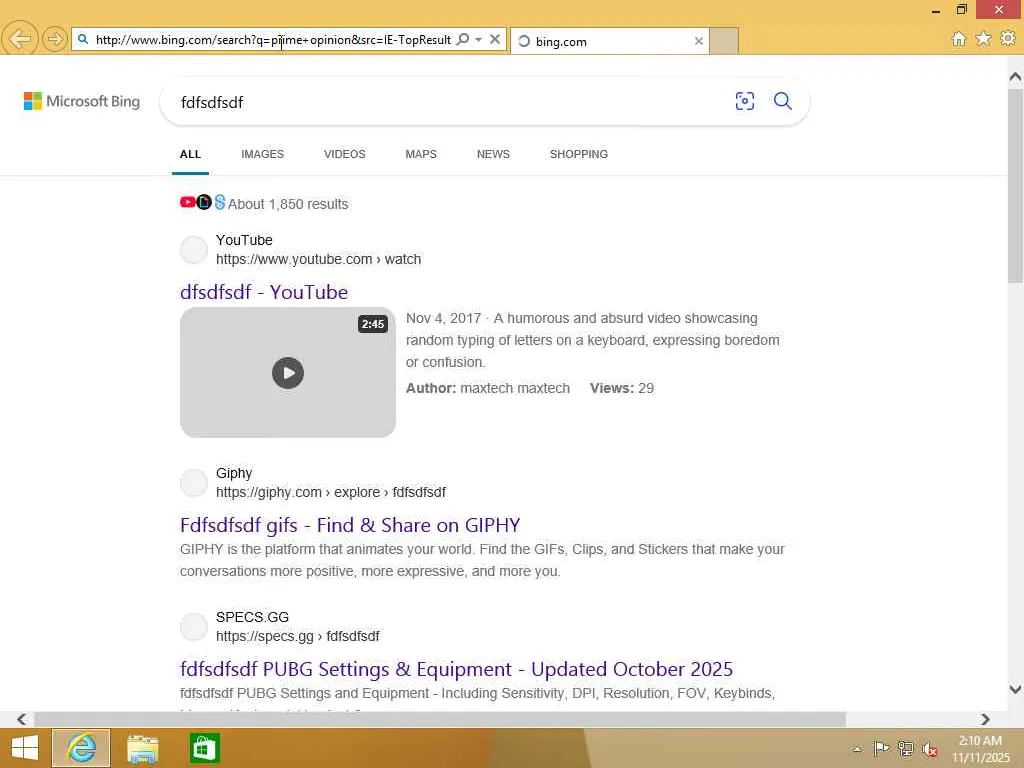Click the 'Author: maxtech maxtech' text
The image size is (1024, 768).
pyautogui.click(x=488, y=388)
